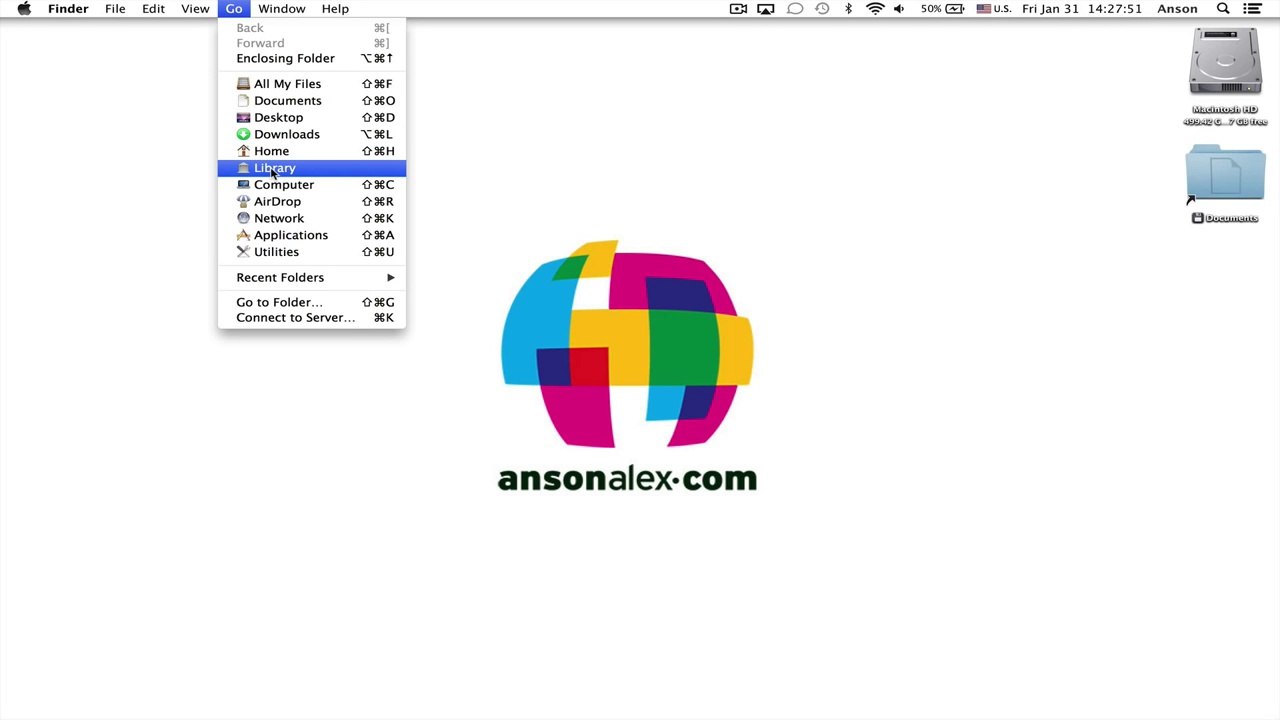This screenshot has width=1280, height=720.
Task: Open the Anson user account menu
Action: click(x=1177, y=9)
